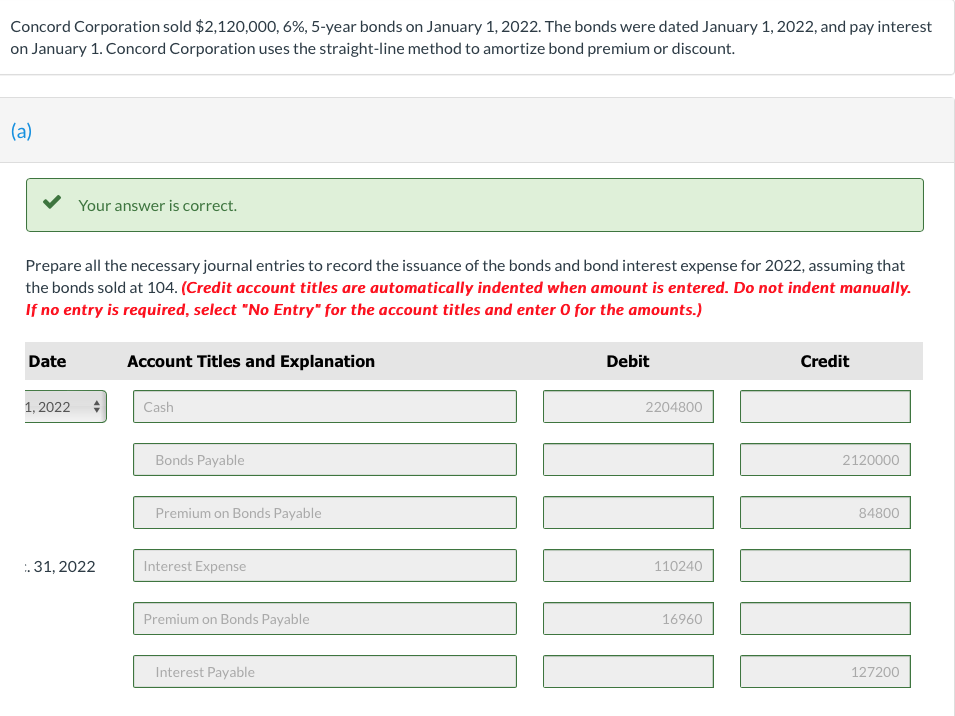This screenshot has height=716, width=955.
Task: Click the empty debit field in Interest Payable row
Action: pos(628,672)
